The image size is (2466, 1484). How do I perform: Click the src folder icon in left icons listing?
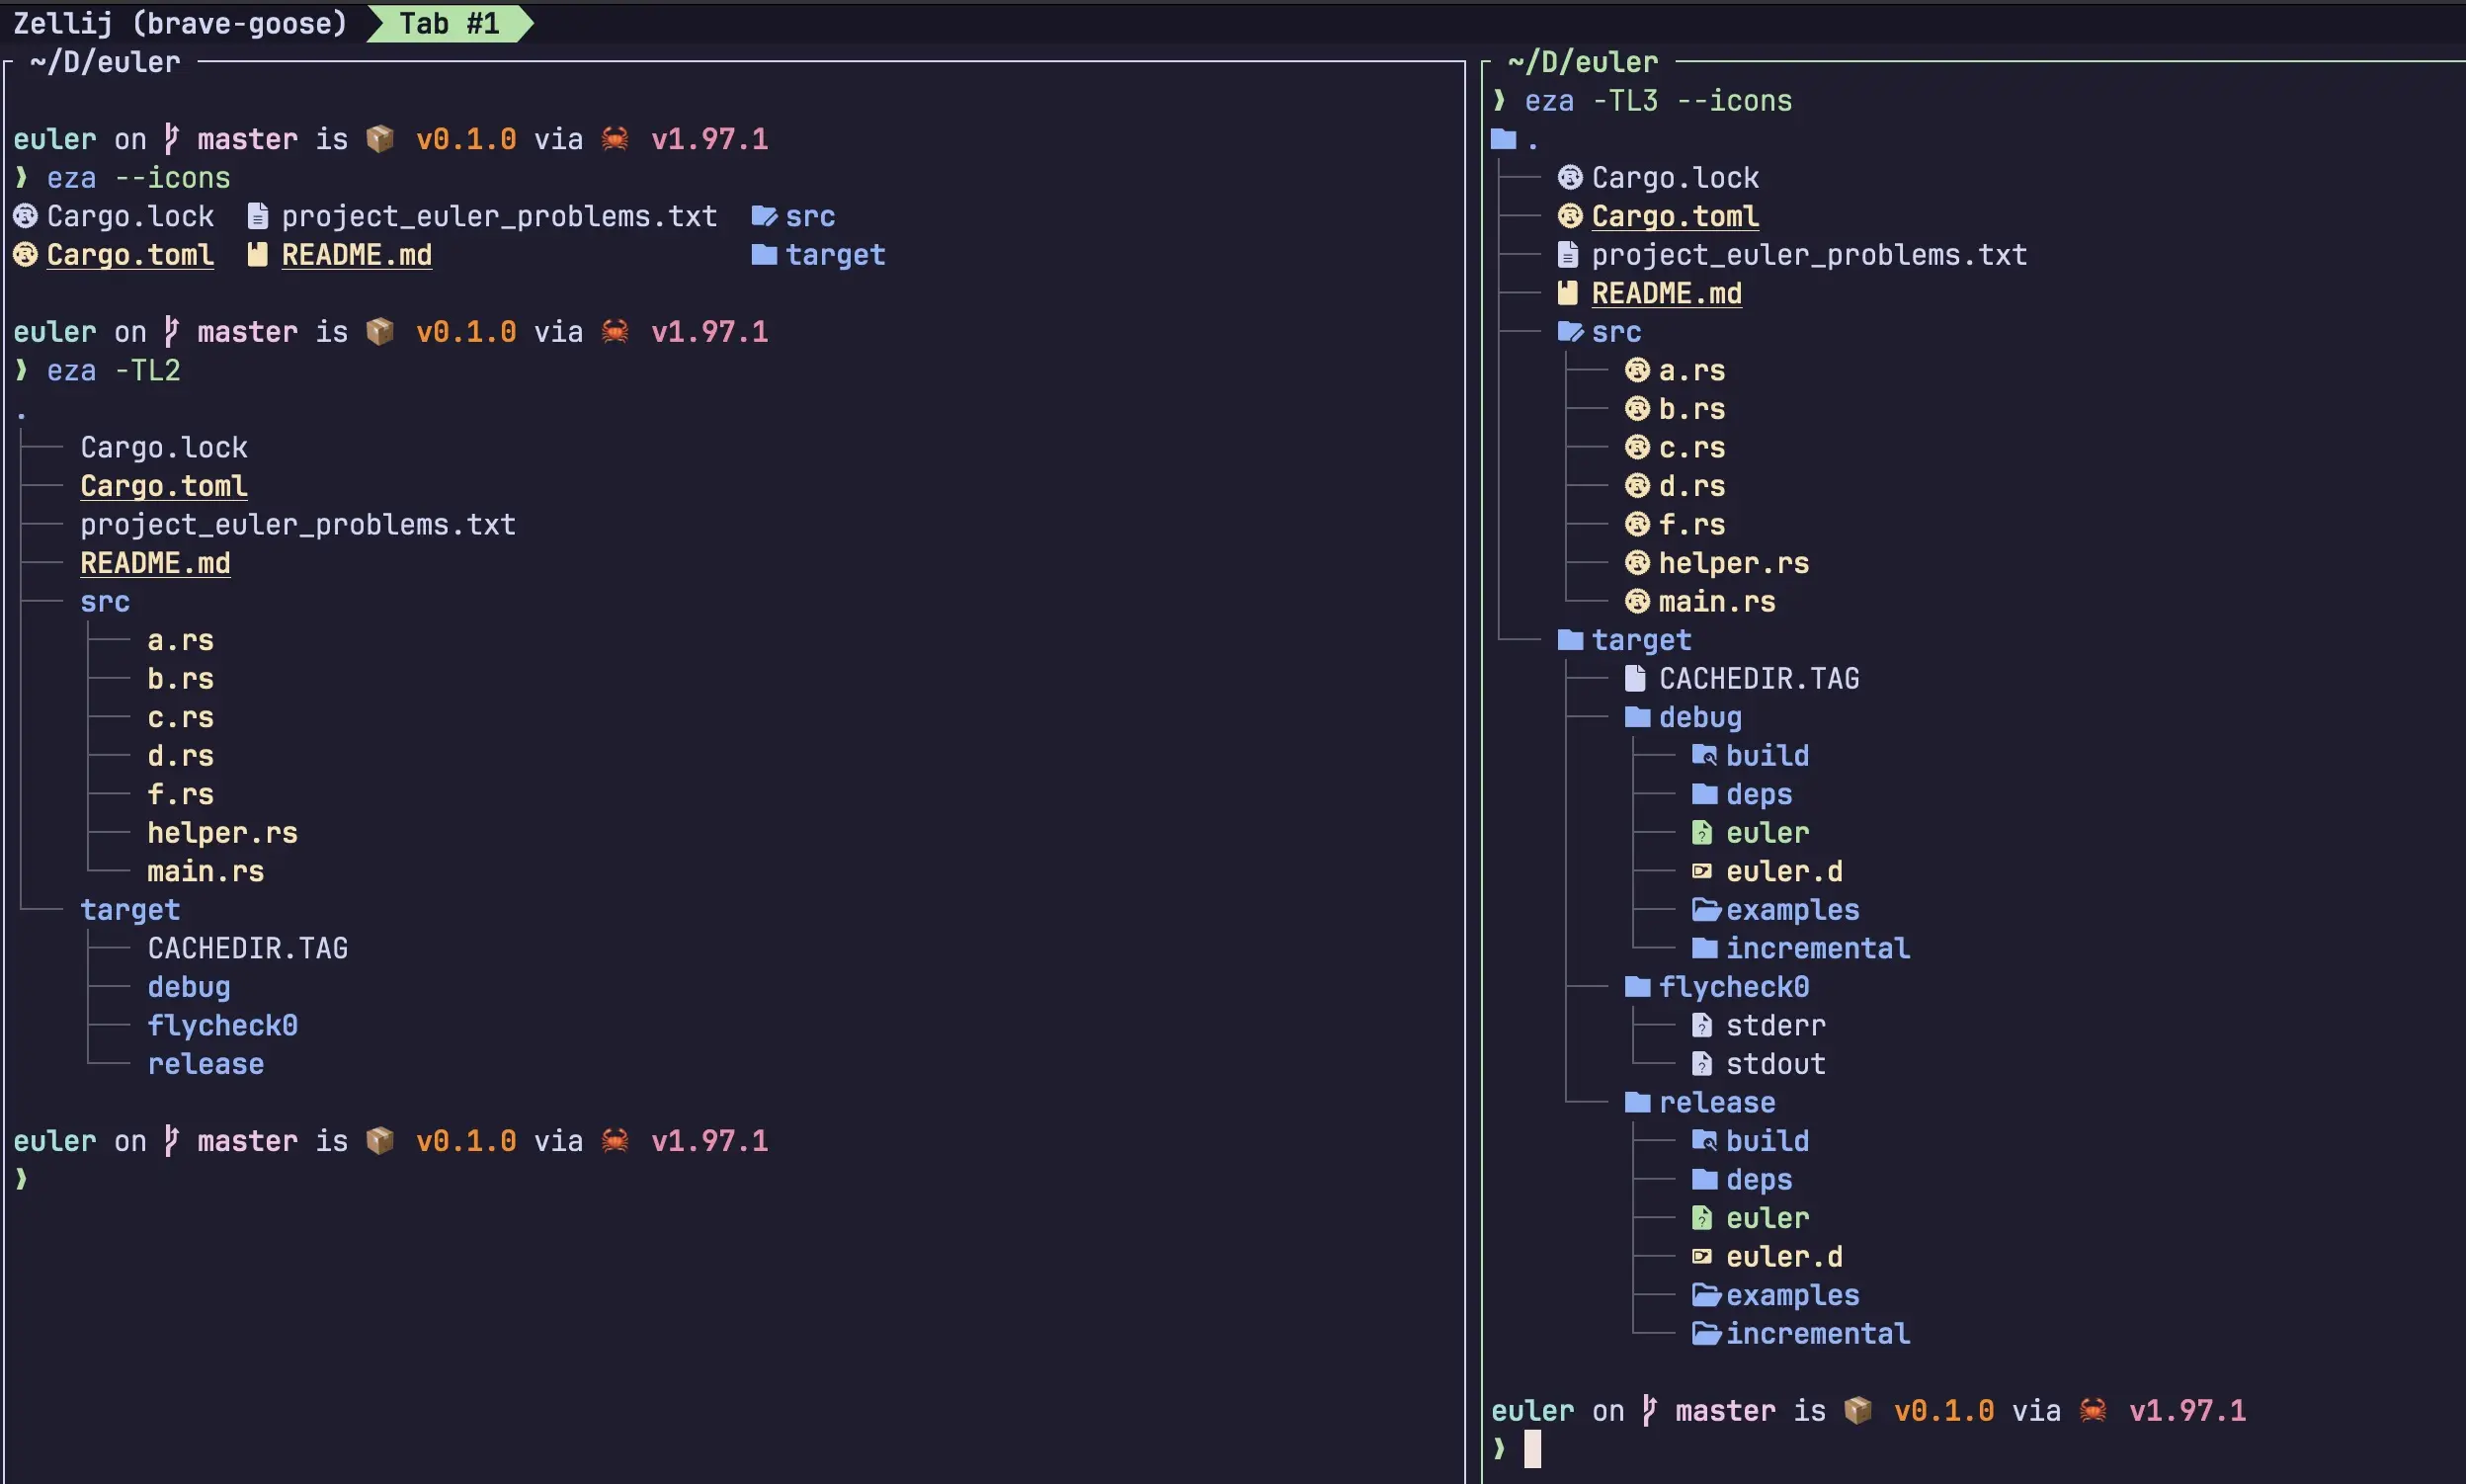coord(764,216)
